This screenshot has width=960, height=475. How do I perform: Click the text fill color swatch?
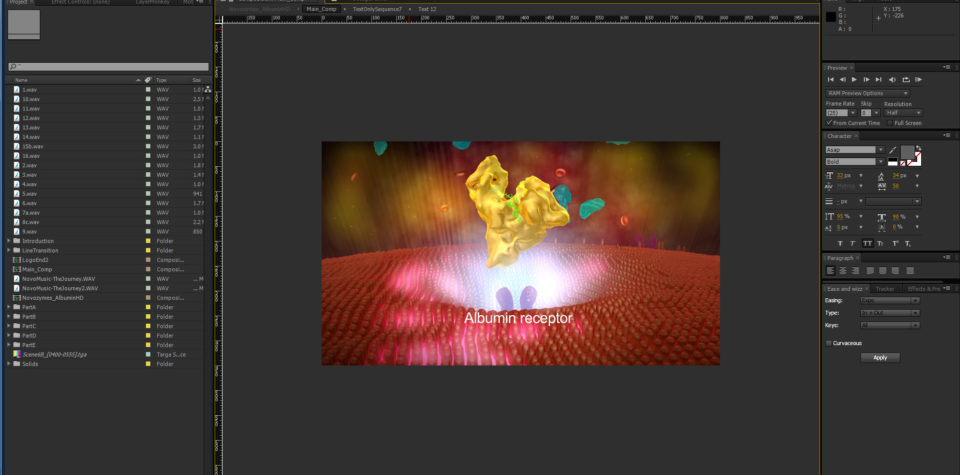pos(908,152)
